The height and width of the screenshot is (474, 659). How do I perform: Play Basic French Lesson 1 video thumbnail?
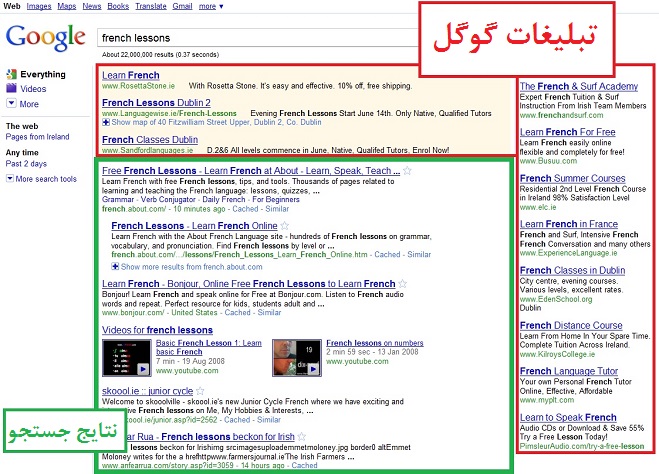[127, 356]
